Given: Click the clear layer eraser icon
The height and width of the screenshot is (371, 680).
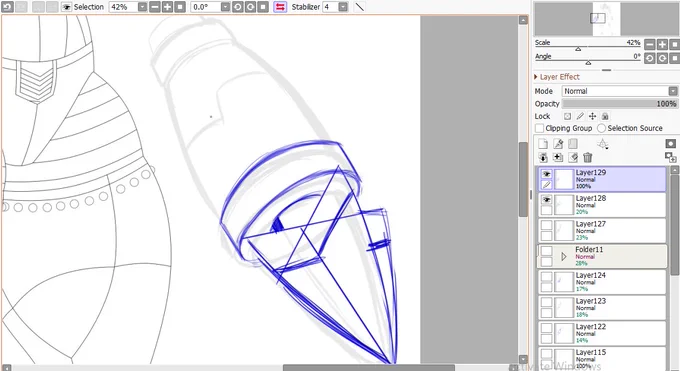Looking at the screenshot, I should pyautogui.click(x=573, y=157).
